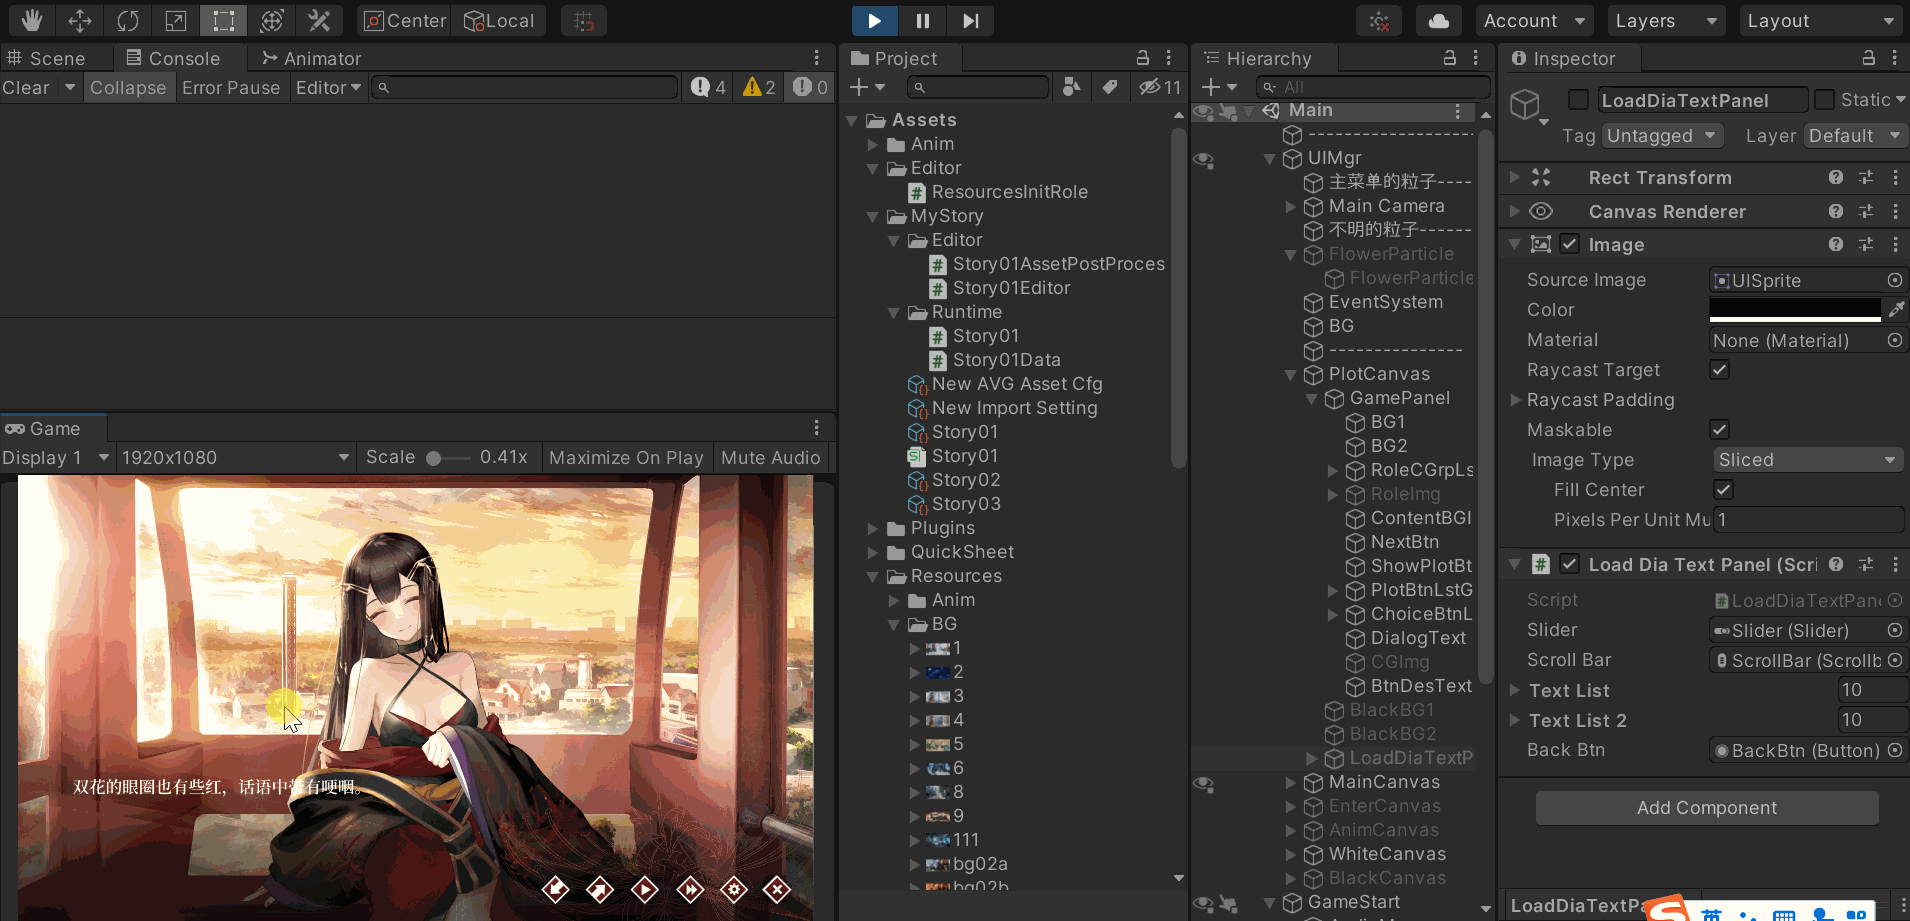Open the 1920x1080 resolution dropdown
Viewport: 1910px width, 921px height.
coord(235,458)
